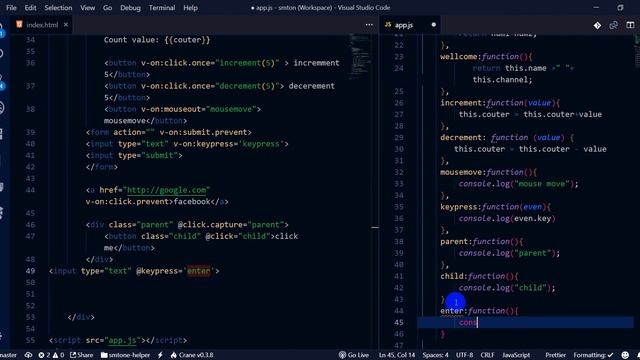
Task: Click Ln 45, Col 14 indicator
Action: click(397, 355)
